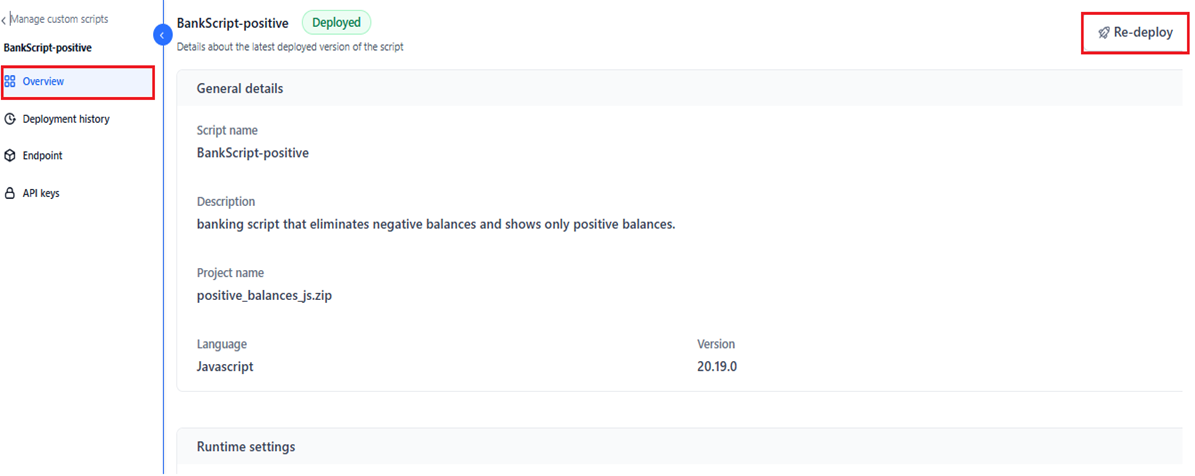Click the positive_balances_js.zip project name
Image resolution: width=1195 pixels, height=476 pixels.
click(x=265, y=295)
